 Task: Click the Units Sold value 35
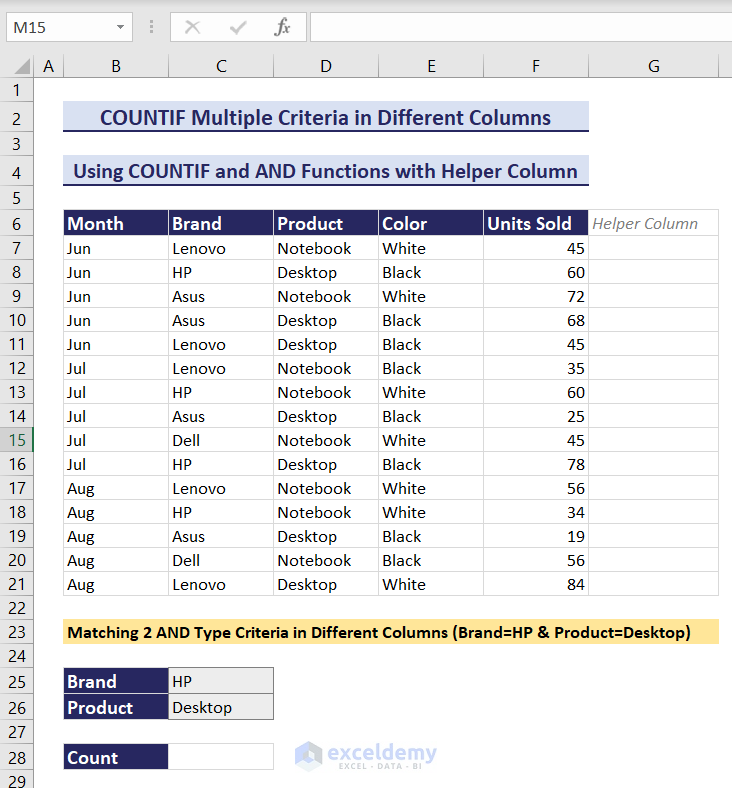click(536, 368)
